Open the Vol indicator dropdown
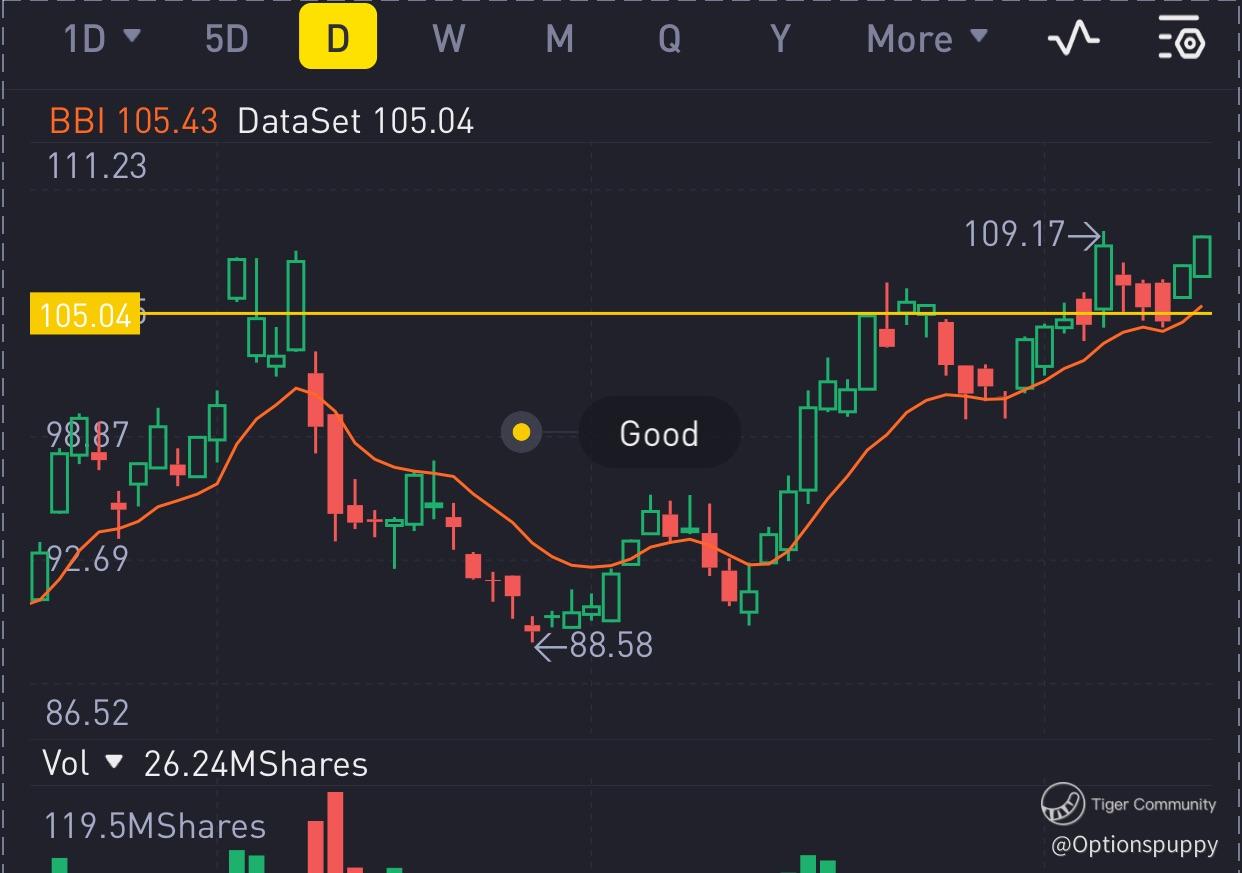Viewport: 1242px width, 873px height. [82, 764]
